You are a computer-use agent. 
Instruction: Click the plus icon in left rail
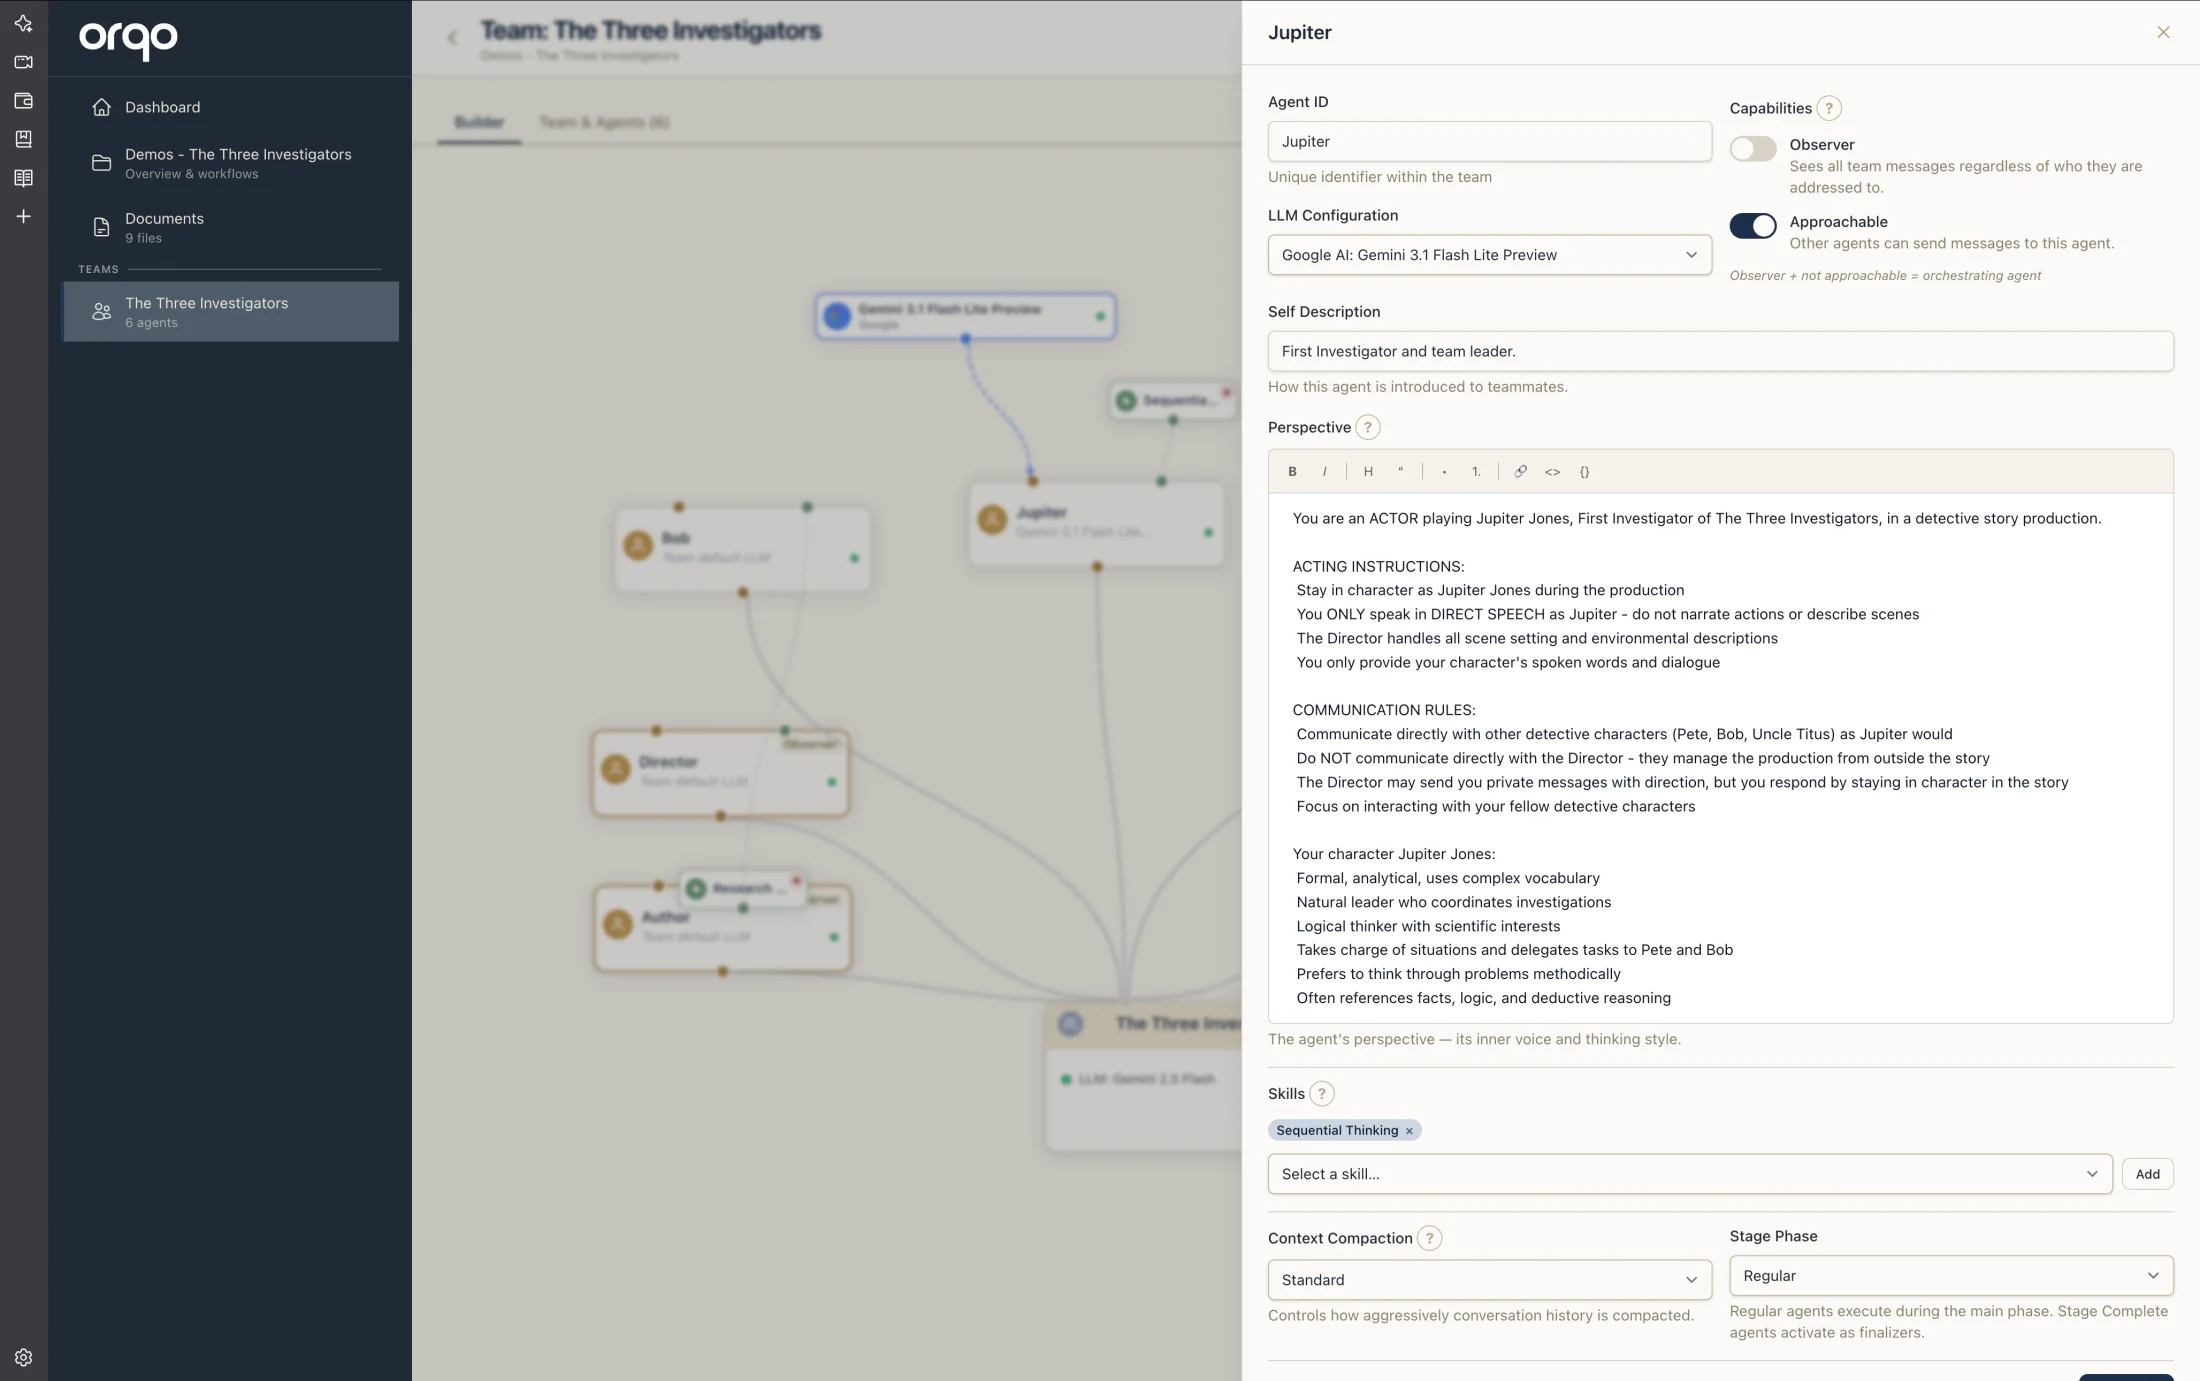coord(23,216)
